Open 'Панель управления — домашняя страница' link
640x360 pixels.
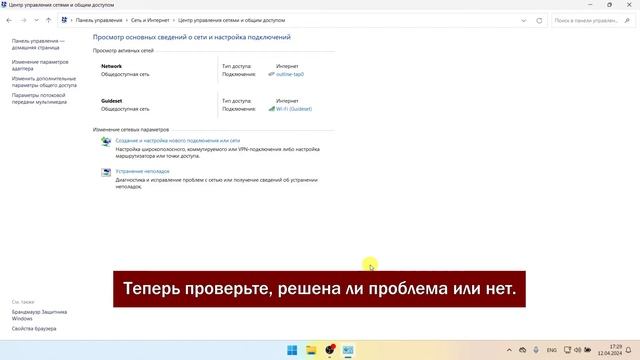point(38,44)
